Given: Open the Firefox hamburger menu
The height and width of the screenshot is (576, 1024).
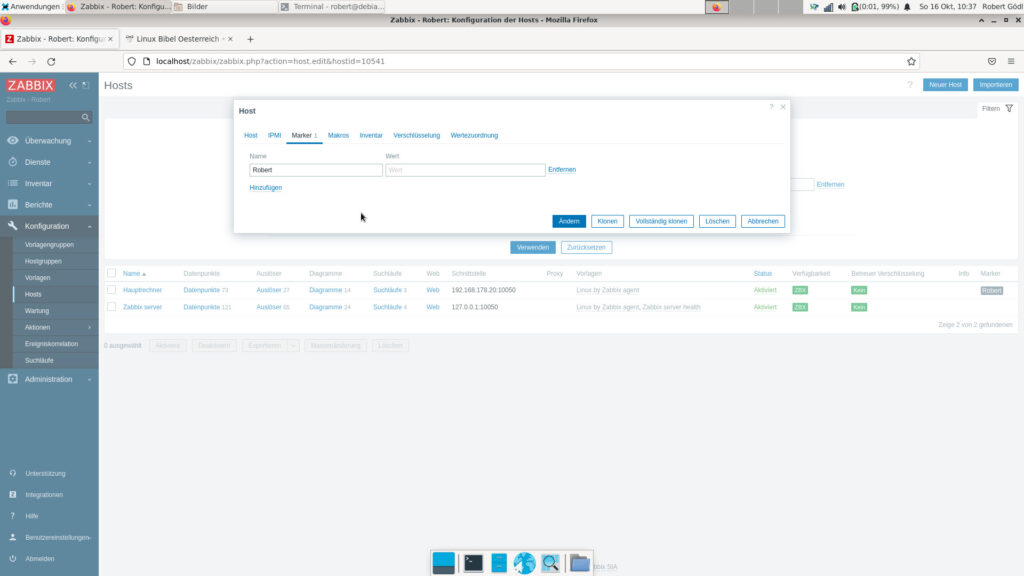Looking at the screenshot, I should tap(1011, 61).
